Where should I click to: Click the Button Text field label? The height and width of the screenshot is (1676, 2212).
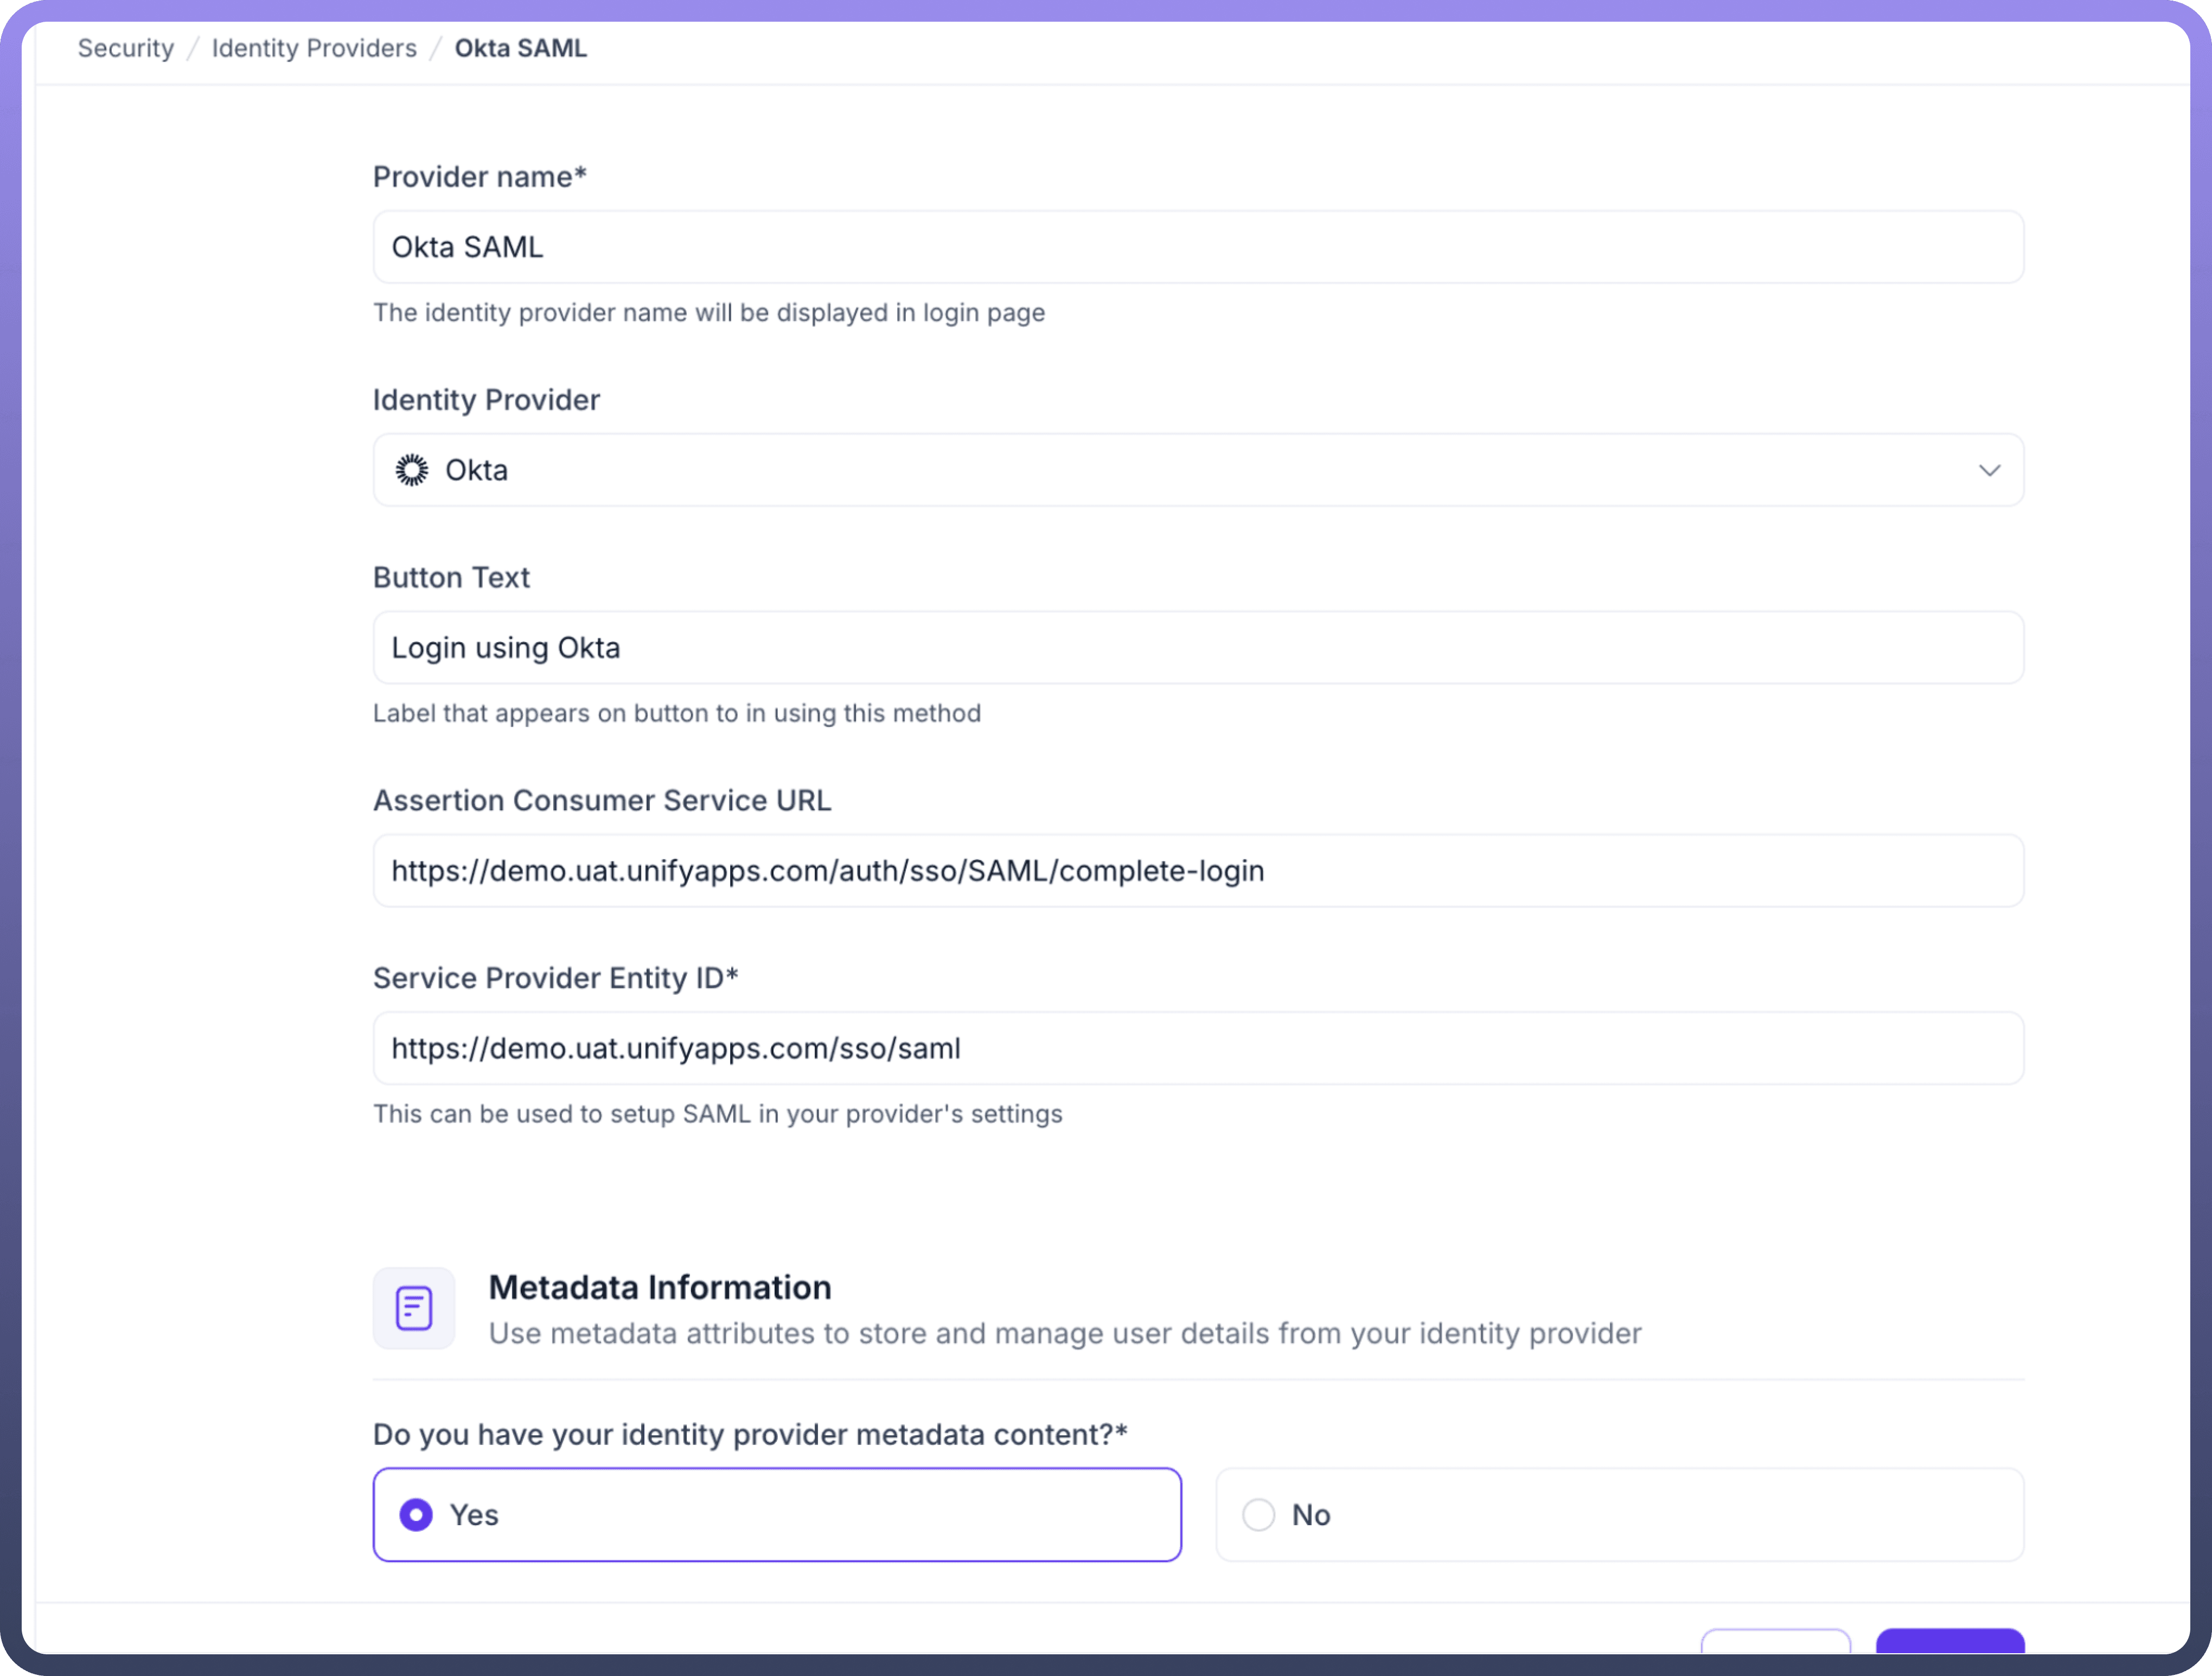tap(451, 578)
